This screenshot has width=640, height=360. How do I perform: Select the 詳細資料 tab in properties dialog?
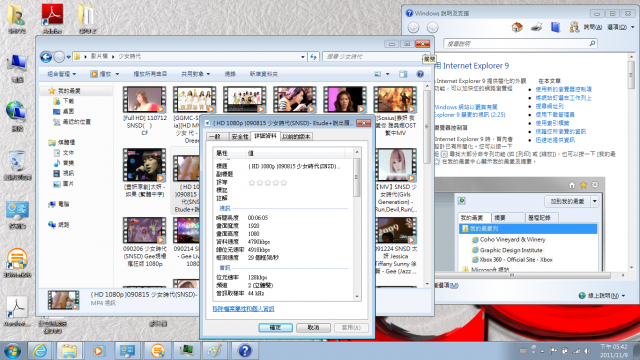[x=265, y=136]
